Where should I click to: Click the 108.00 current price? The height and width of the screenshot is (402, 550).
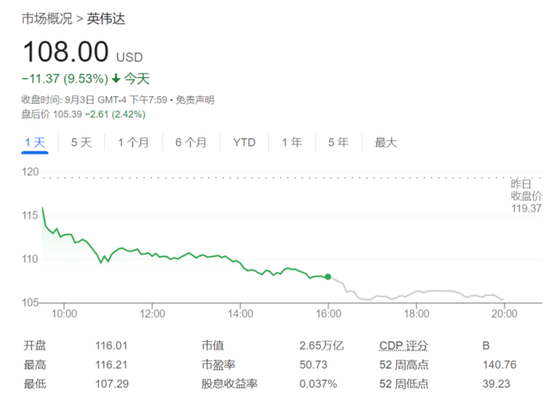coord(66,52)
